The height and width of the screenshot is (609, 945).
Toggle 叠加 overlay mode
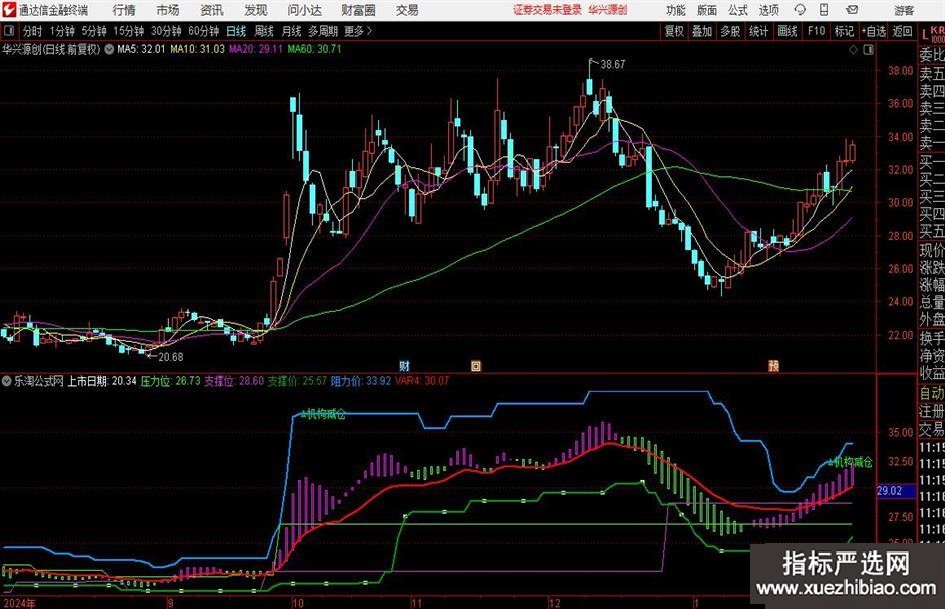pyautogui.click(x=703, y=31)
